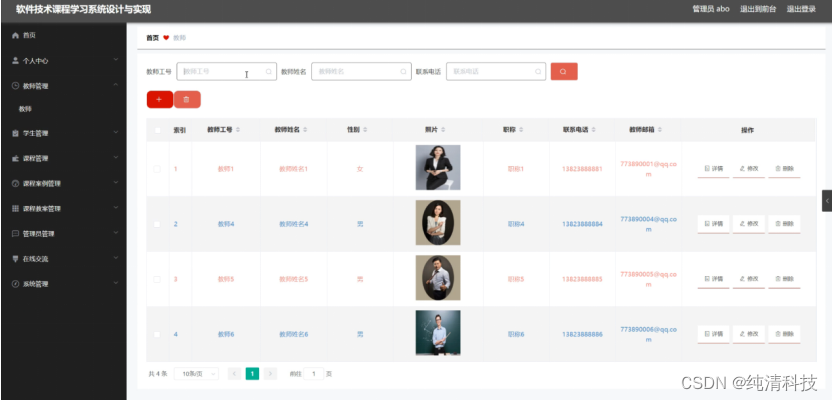Click 详情 button for 教师1 row
Viewport: 833px width, 401px height.
tap(713, 169)
